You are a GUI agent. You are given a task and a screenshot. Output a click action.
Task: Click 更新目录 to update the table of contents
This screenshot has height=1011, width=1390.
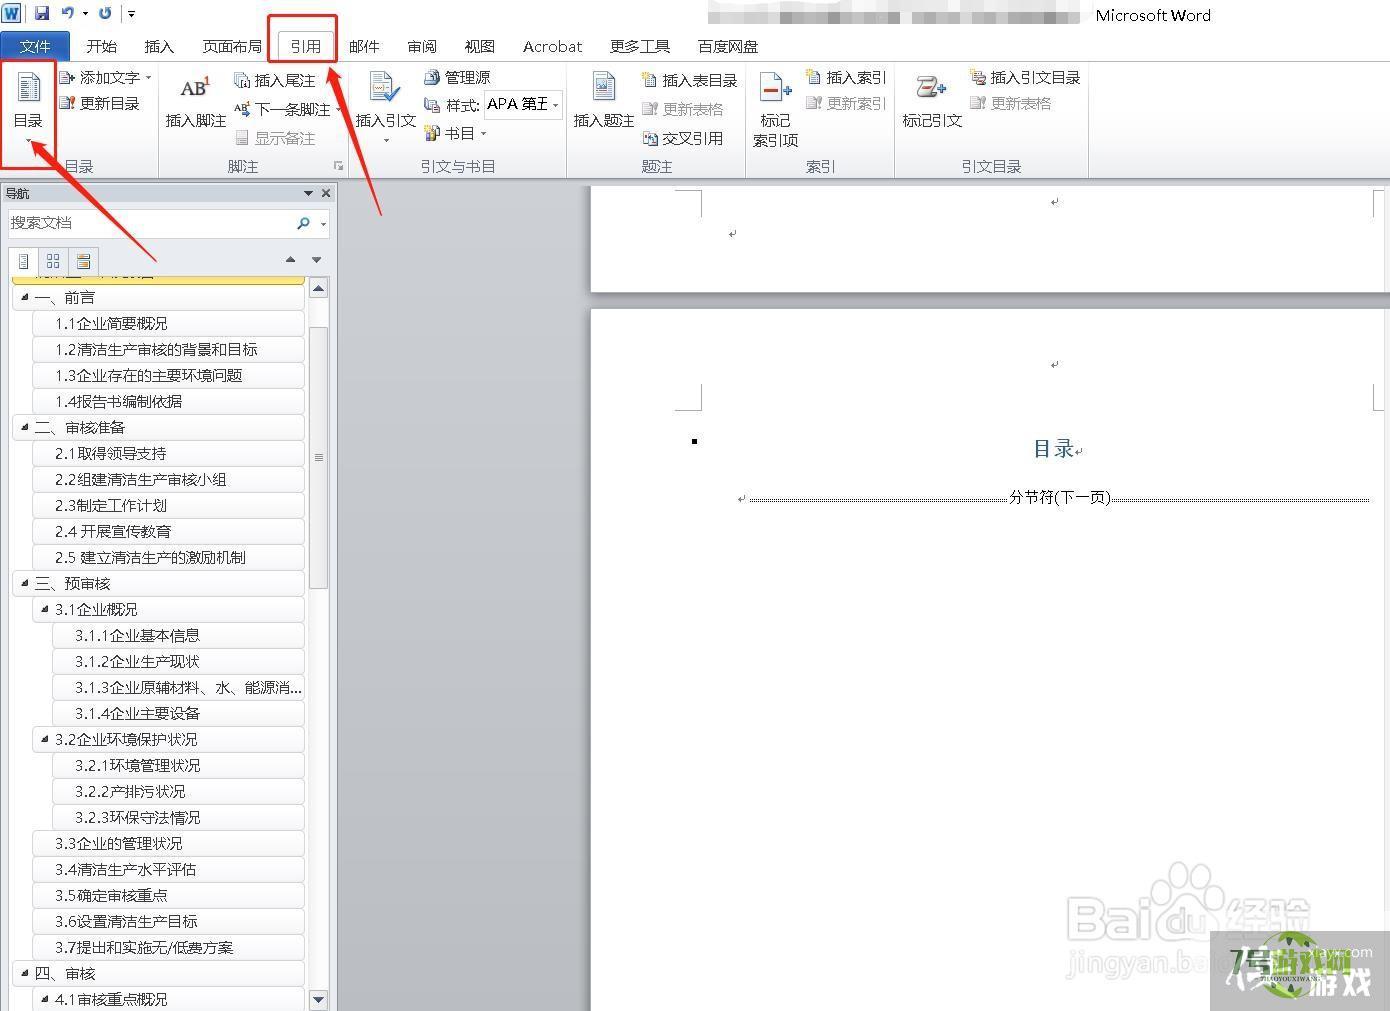click(x=99, y=103)
